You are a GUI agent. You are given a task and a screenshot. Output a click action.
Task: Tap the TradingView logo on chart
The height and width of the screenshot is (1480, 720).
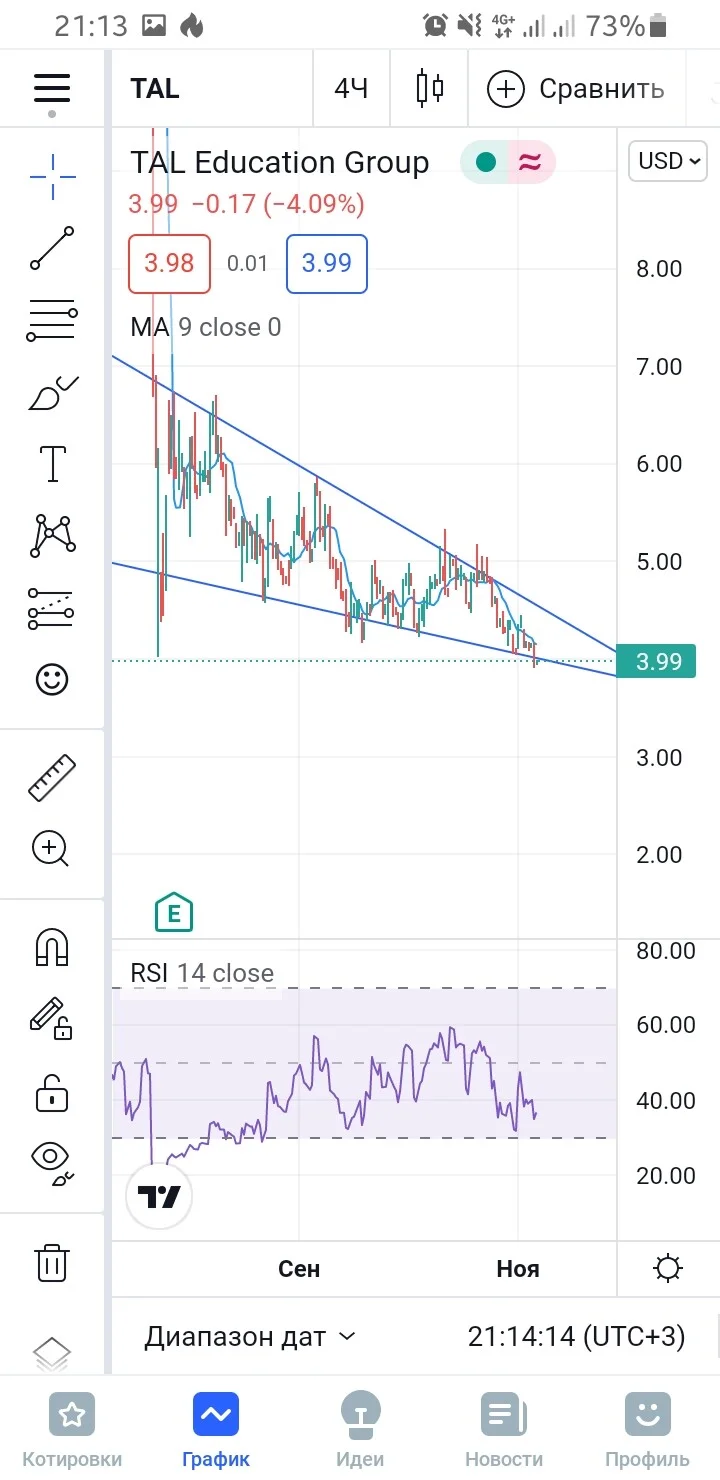point(159,1196)
